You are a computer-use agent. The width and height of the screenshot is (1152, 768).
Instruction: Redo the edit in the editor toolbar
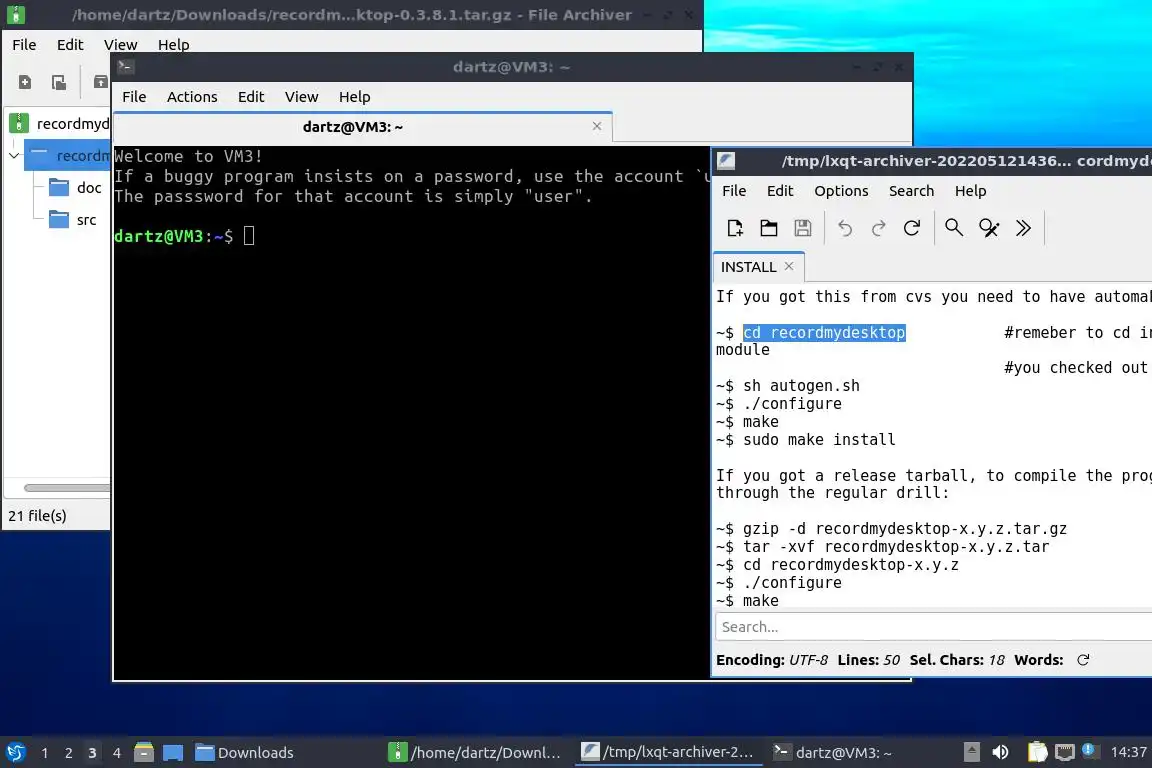coord(878,228)
